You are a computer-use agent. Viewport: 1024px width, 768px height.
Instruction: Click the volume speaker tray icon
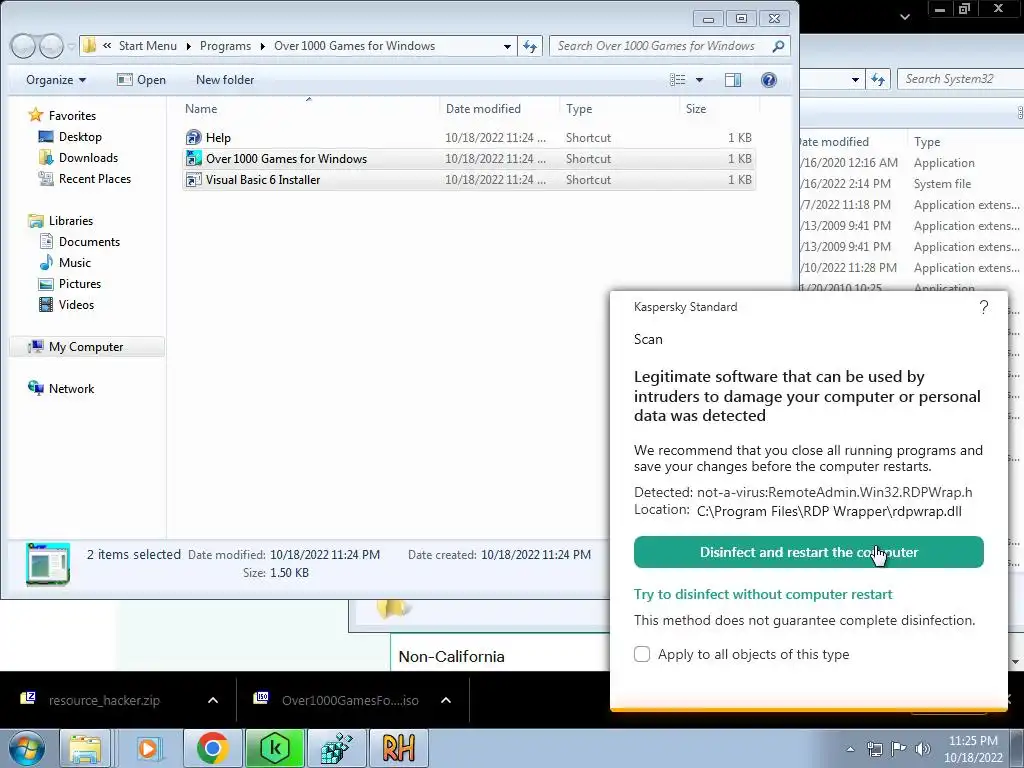point(923,749)
